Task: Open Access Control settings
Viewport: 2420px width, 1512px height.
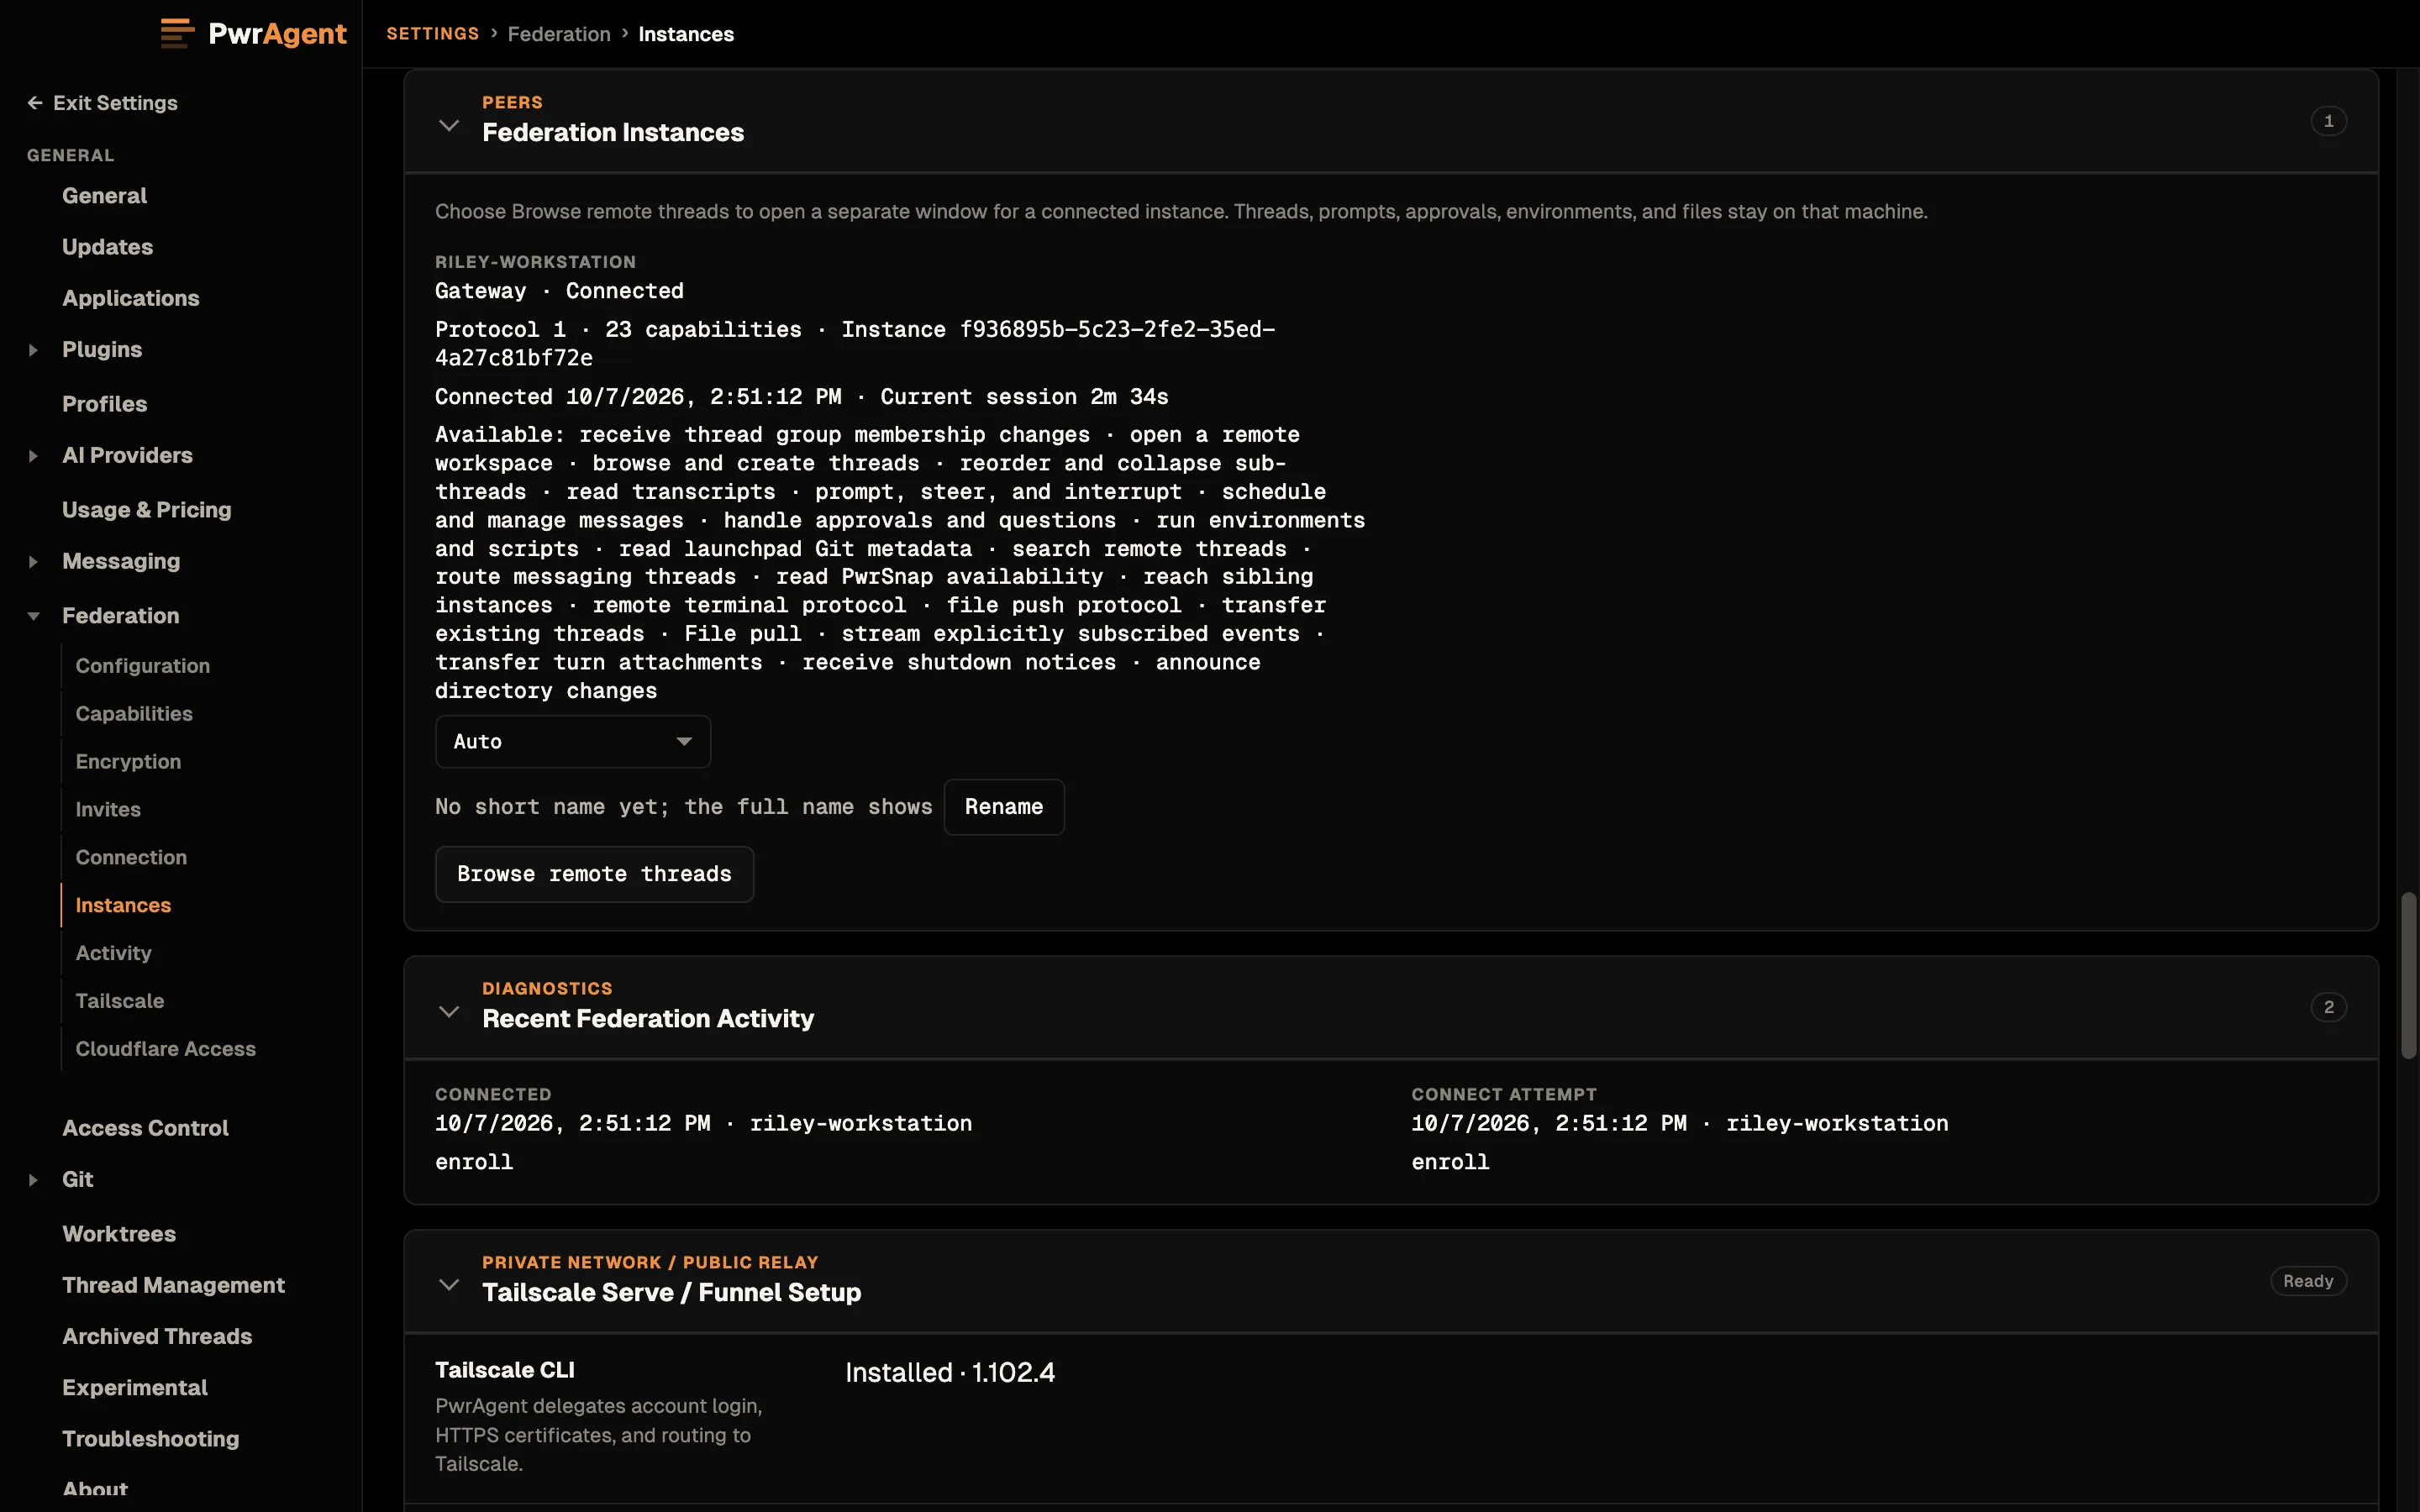Action: [x=145, y=1128]
